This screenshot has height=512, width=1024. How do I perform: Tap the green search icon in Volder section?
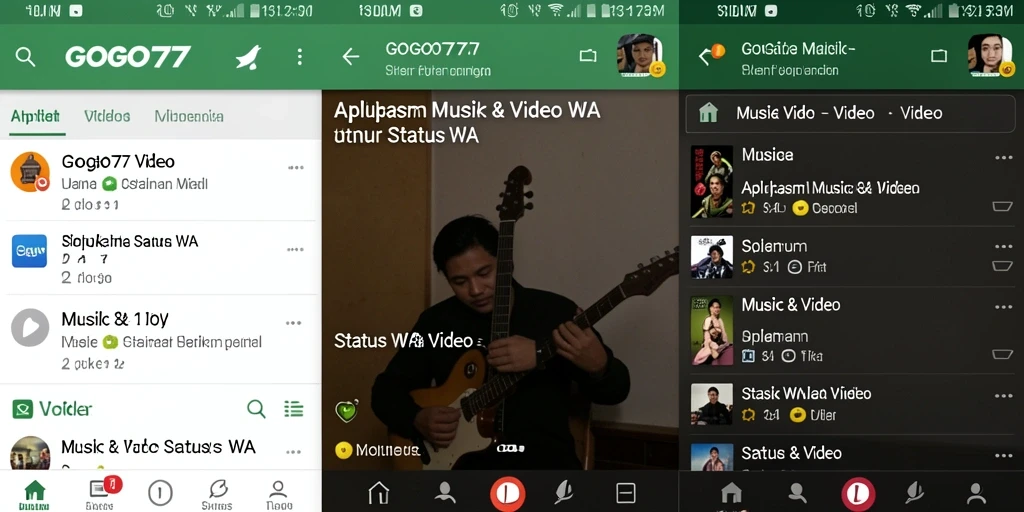point(256,409)
